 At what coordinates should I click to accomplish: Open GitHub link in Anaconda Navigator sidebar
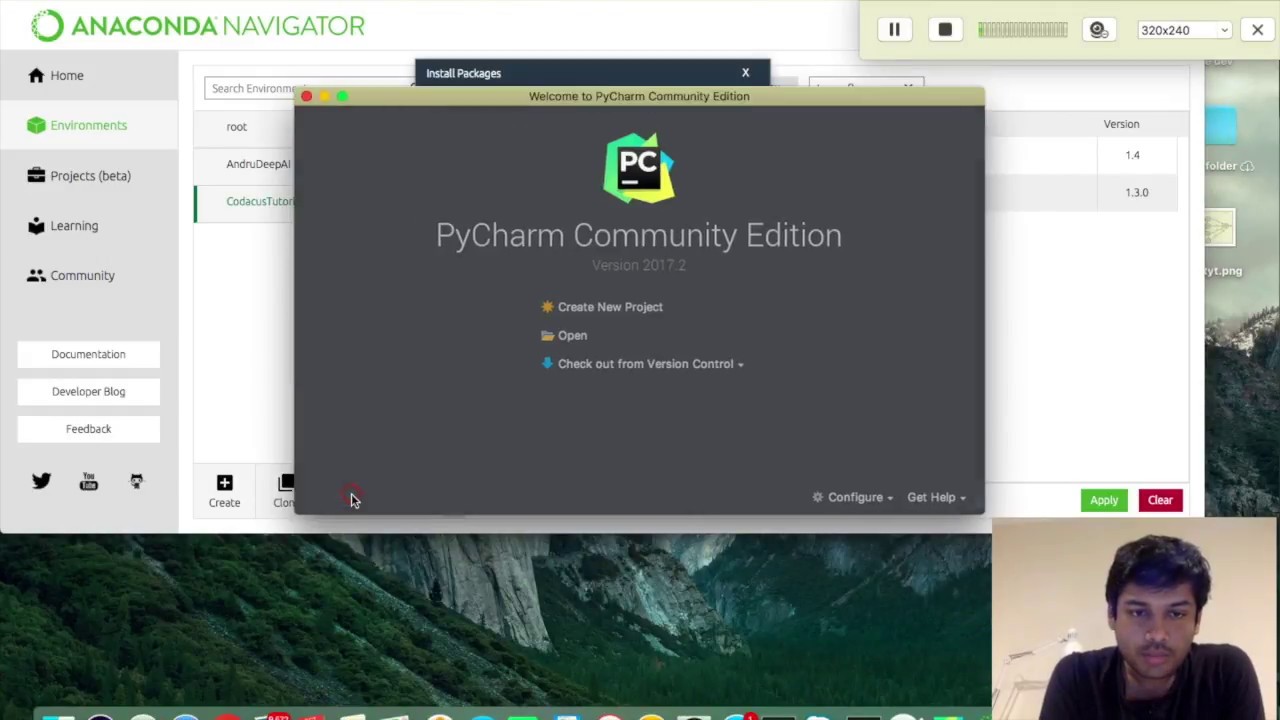[x=137, y=482]
